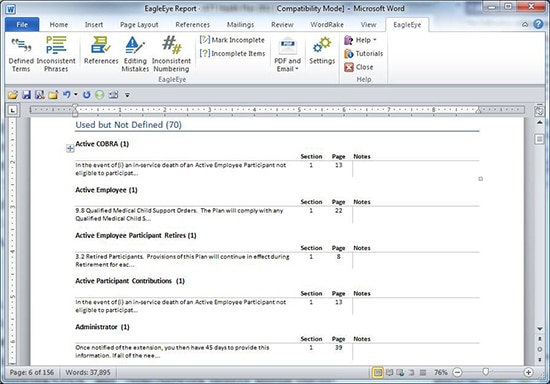Save the document via floppy icon
The image size is (550, 384).
click(x=26, y=95)
